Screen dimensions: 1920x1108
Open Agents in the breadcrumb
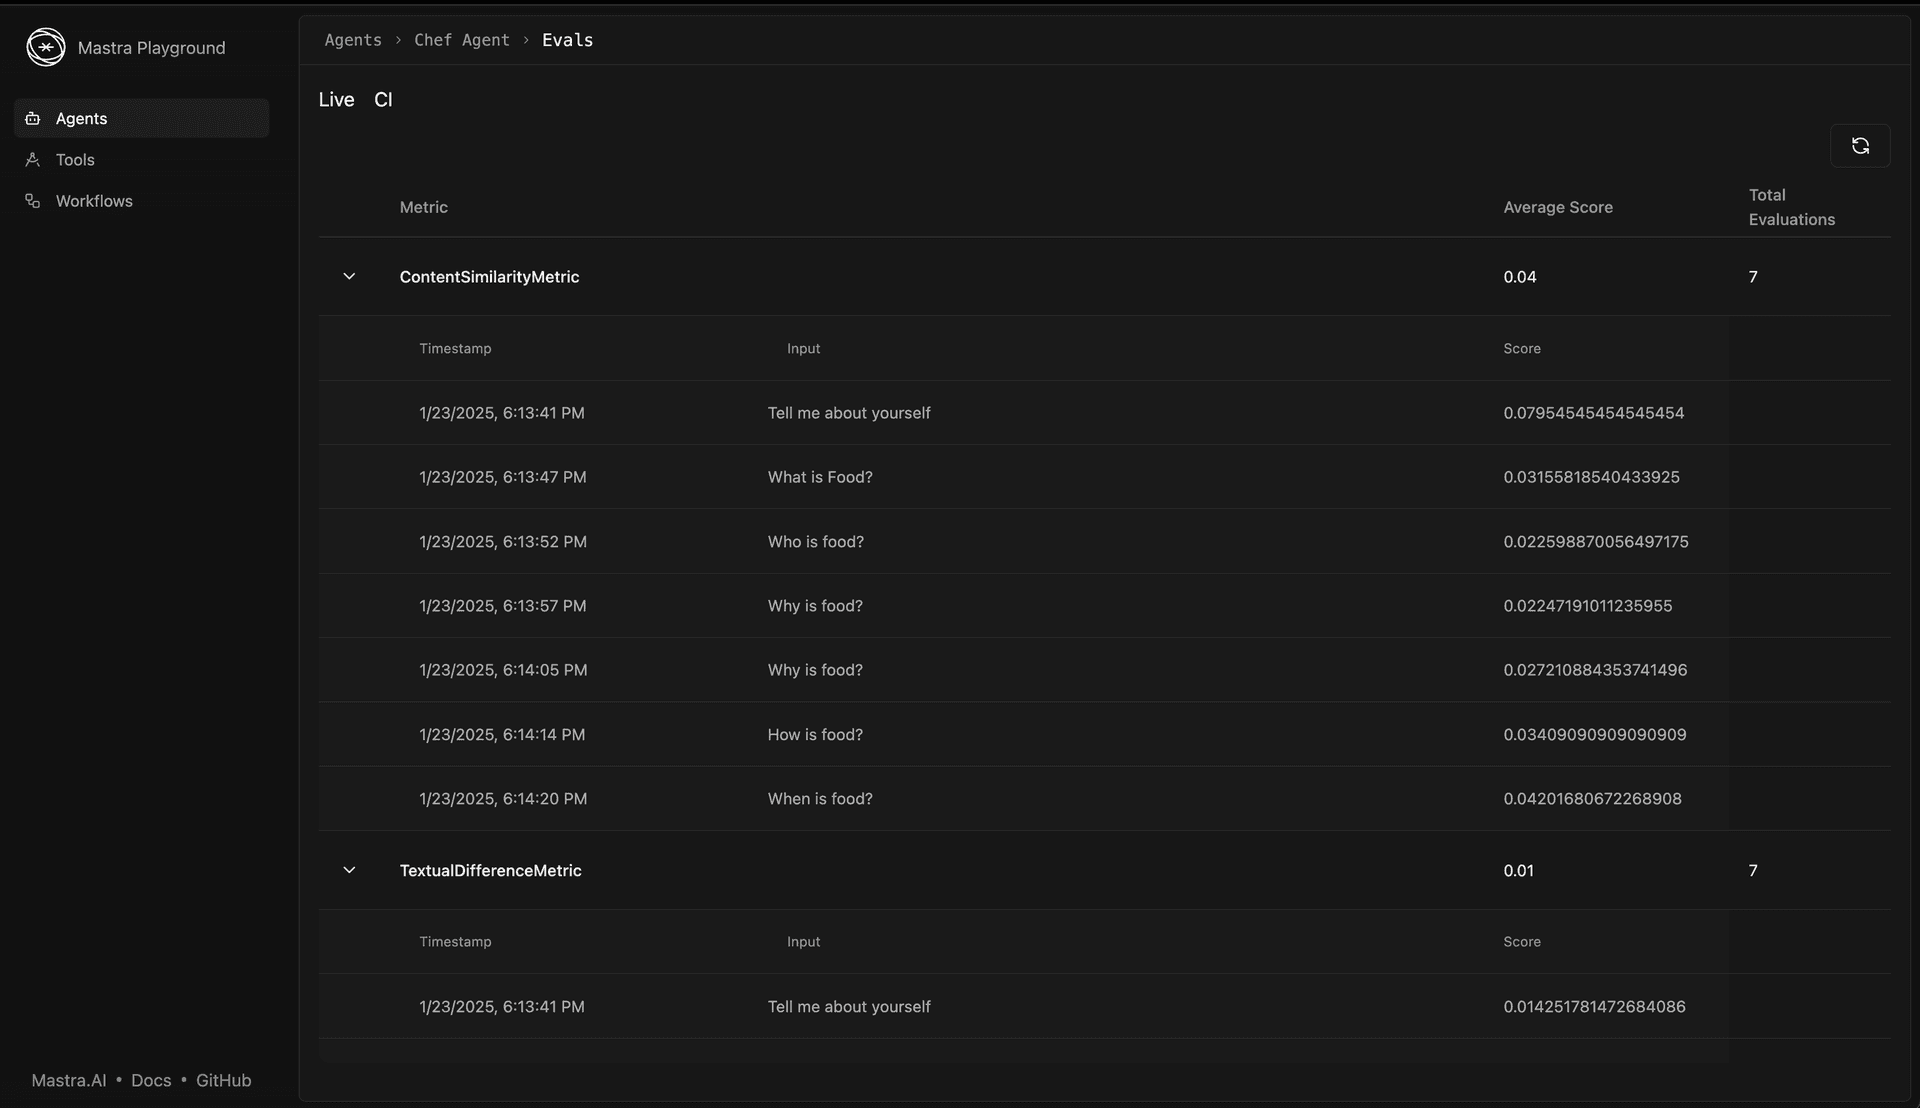click(x=353, y=40)
